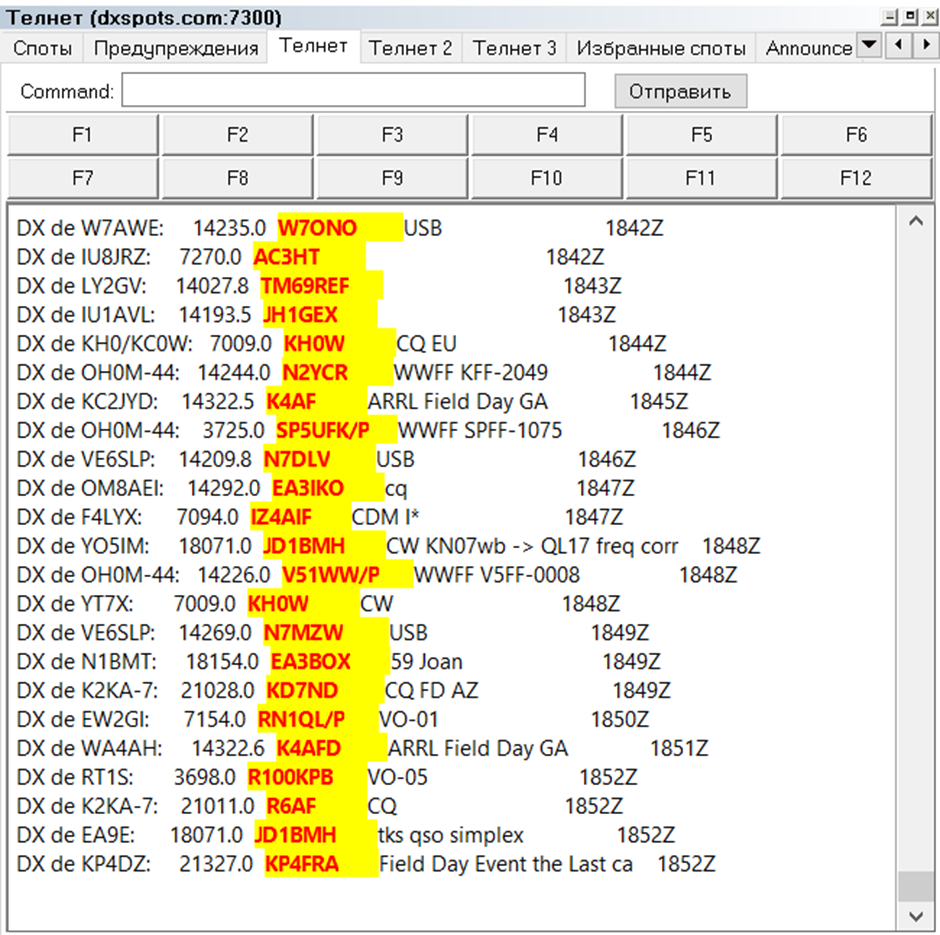Click frequency 14235.0 on the W7AWE line
940x935 pixels.
click(x=229, y=228)
